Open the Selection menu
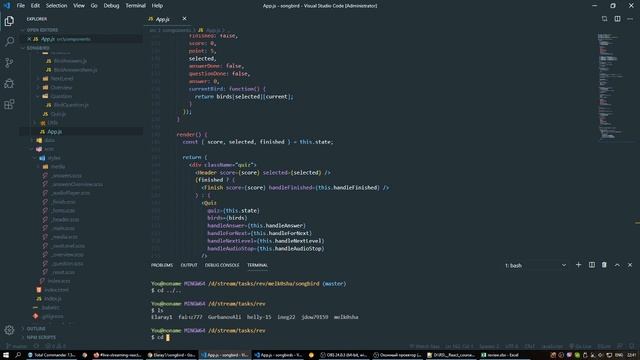Screen dimensions: 640x360 pyautogui.click(x=56, y=6)
